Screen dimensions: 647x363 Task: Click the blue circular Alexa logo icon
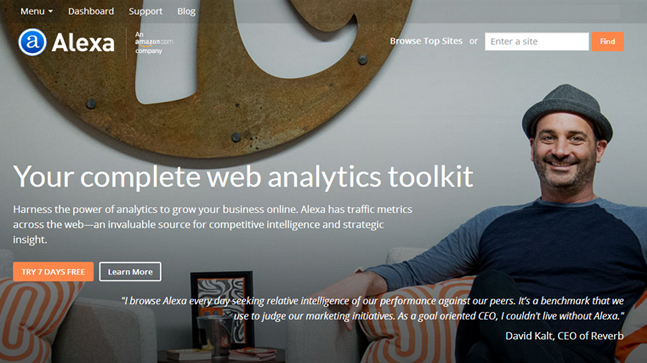(x=32, y=42)
